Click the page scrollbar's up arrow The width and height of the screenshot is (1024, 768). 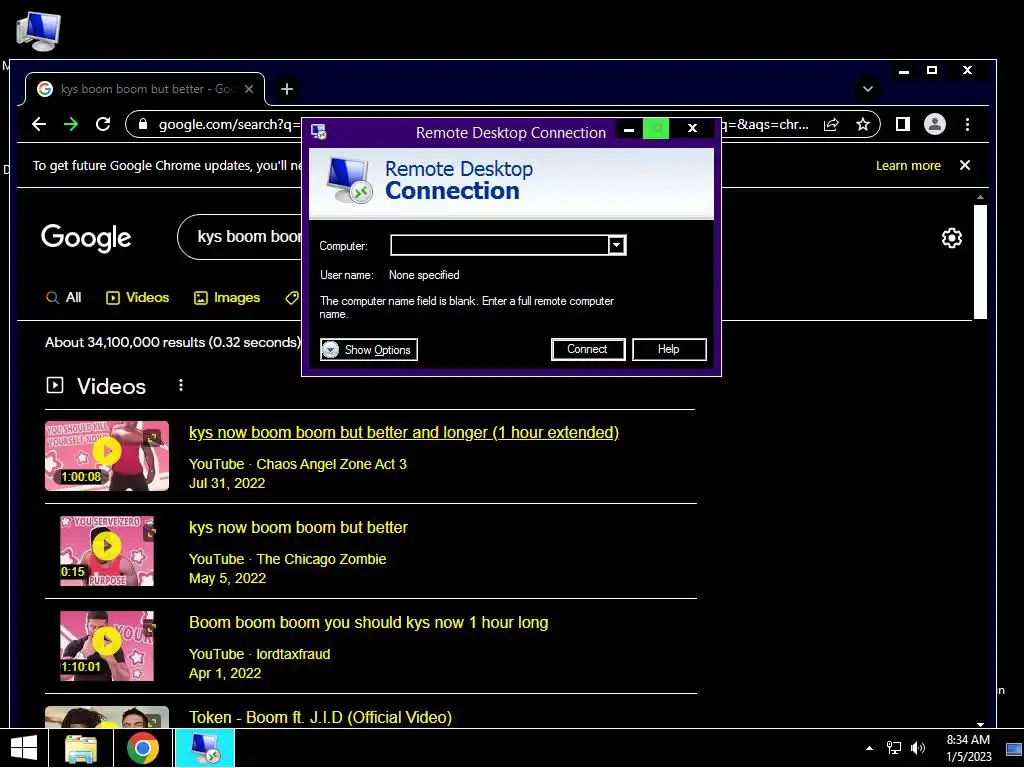click(x=980, y=197)
